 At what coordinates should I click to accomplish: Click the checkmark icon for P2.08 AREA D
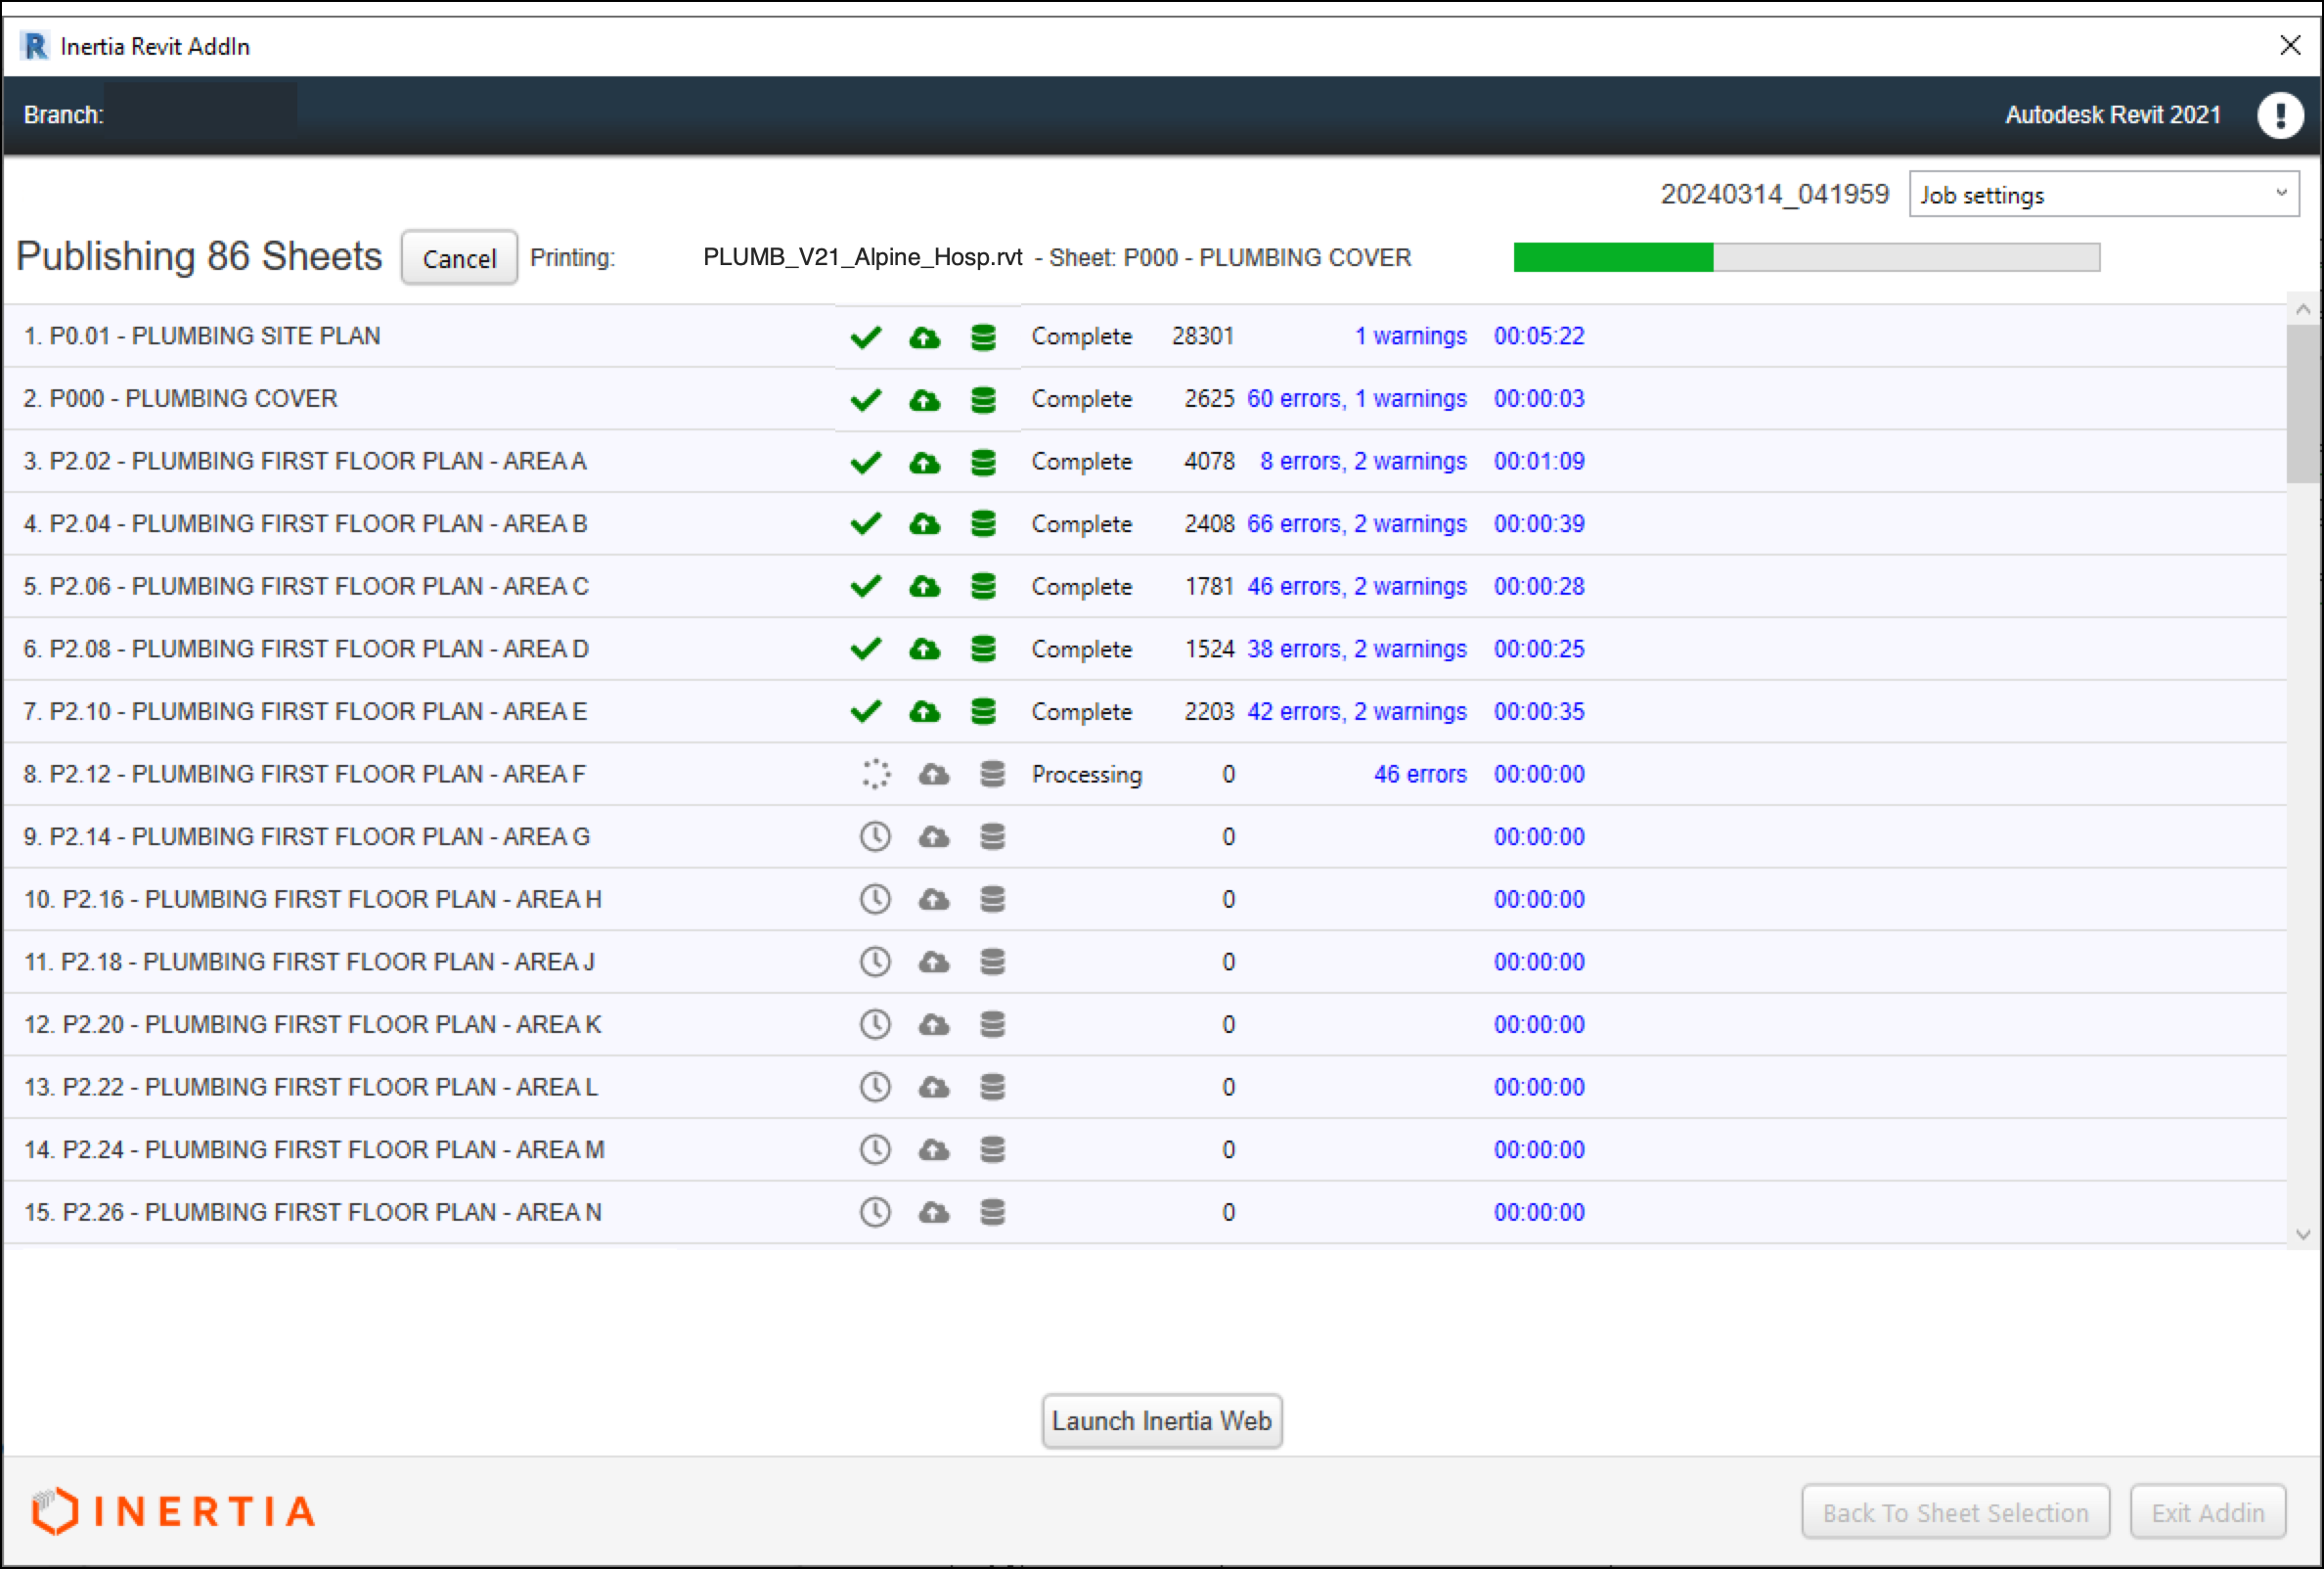click(x=865, y=649)
